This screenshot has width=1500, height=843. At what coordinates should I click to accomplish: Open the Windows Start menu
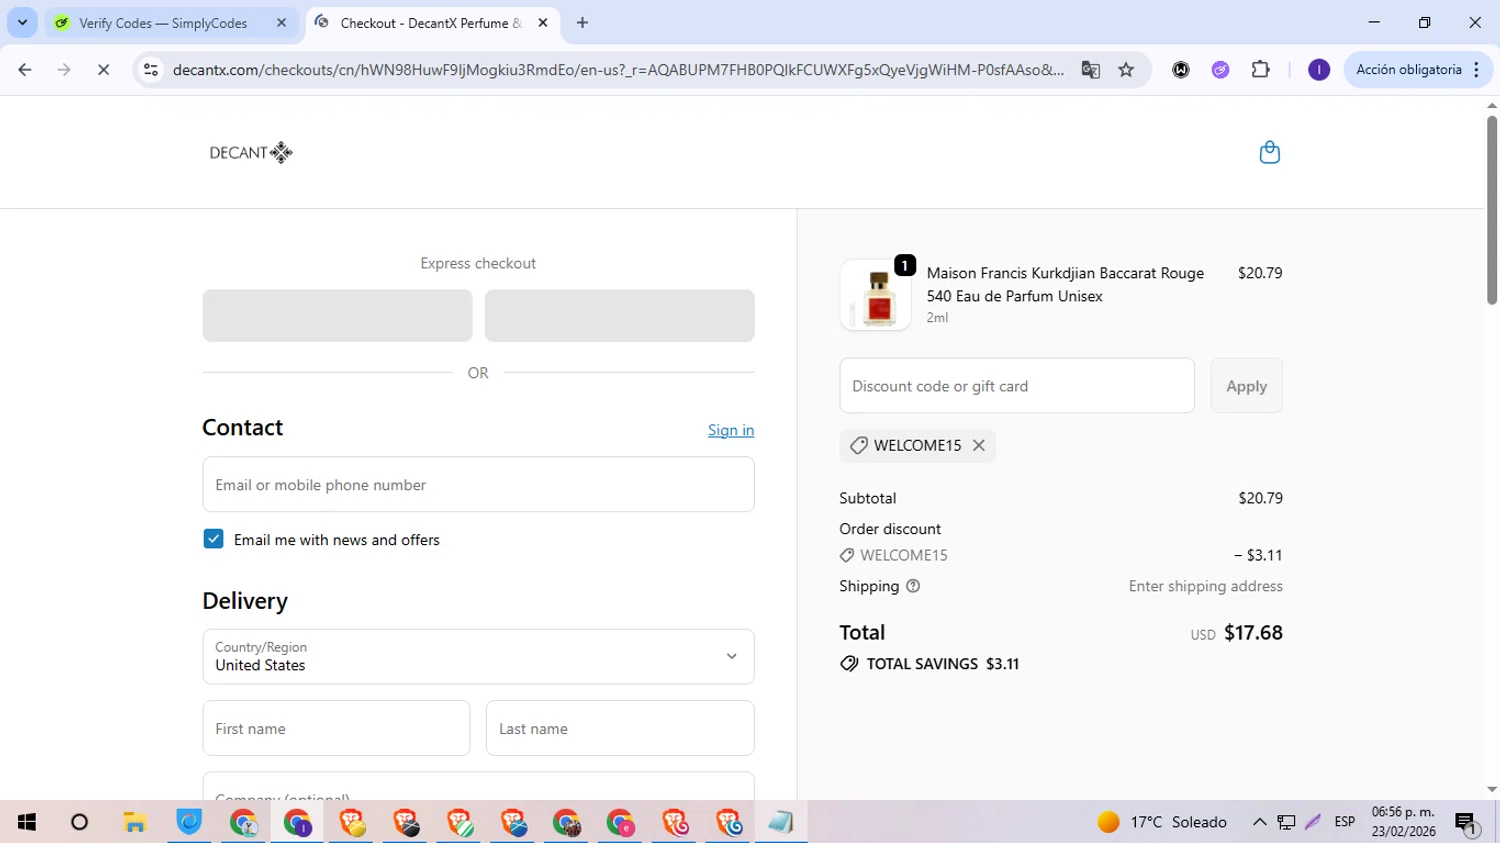click(27, 822)
